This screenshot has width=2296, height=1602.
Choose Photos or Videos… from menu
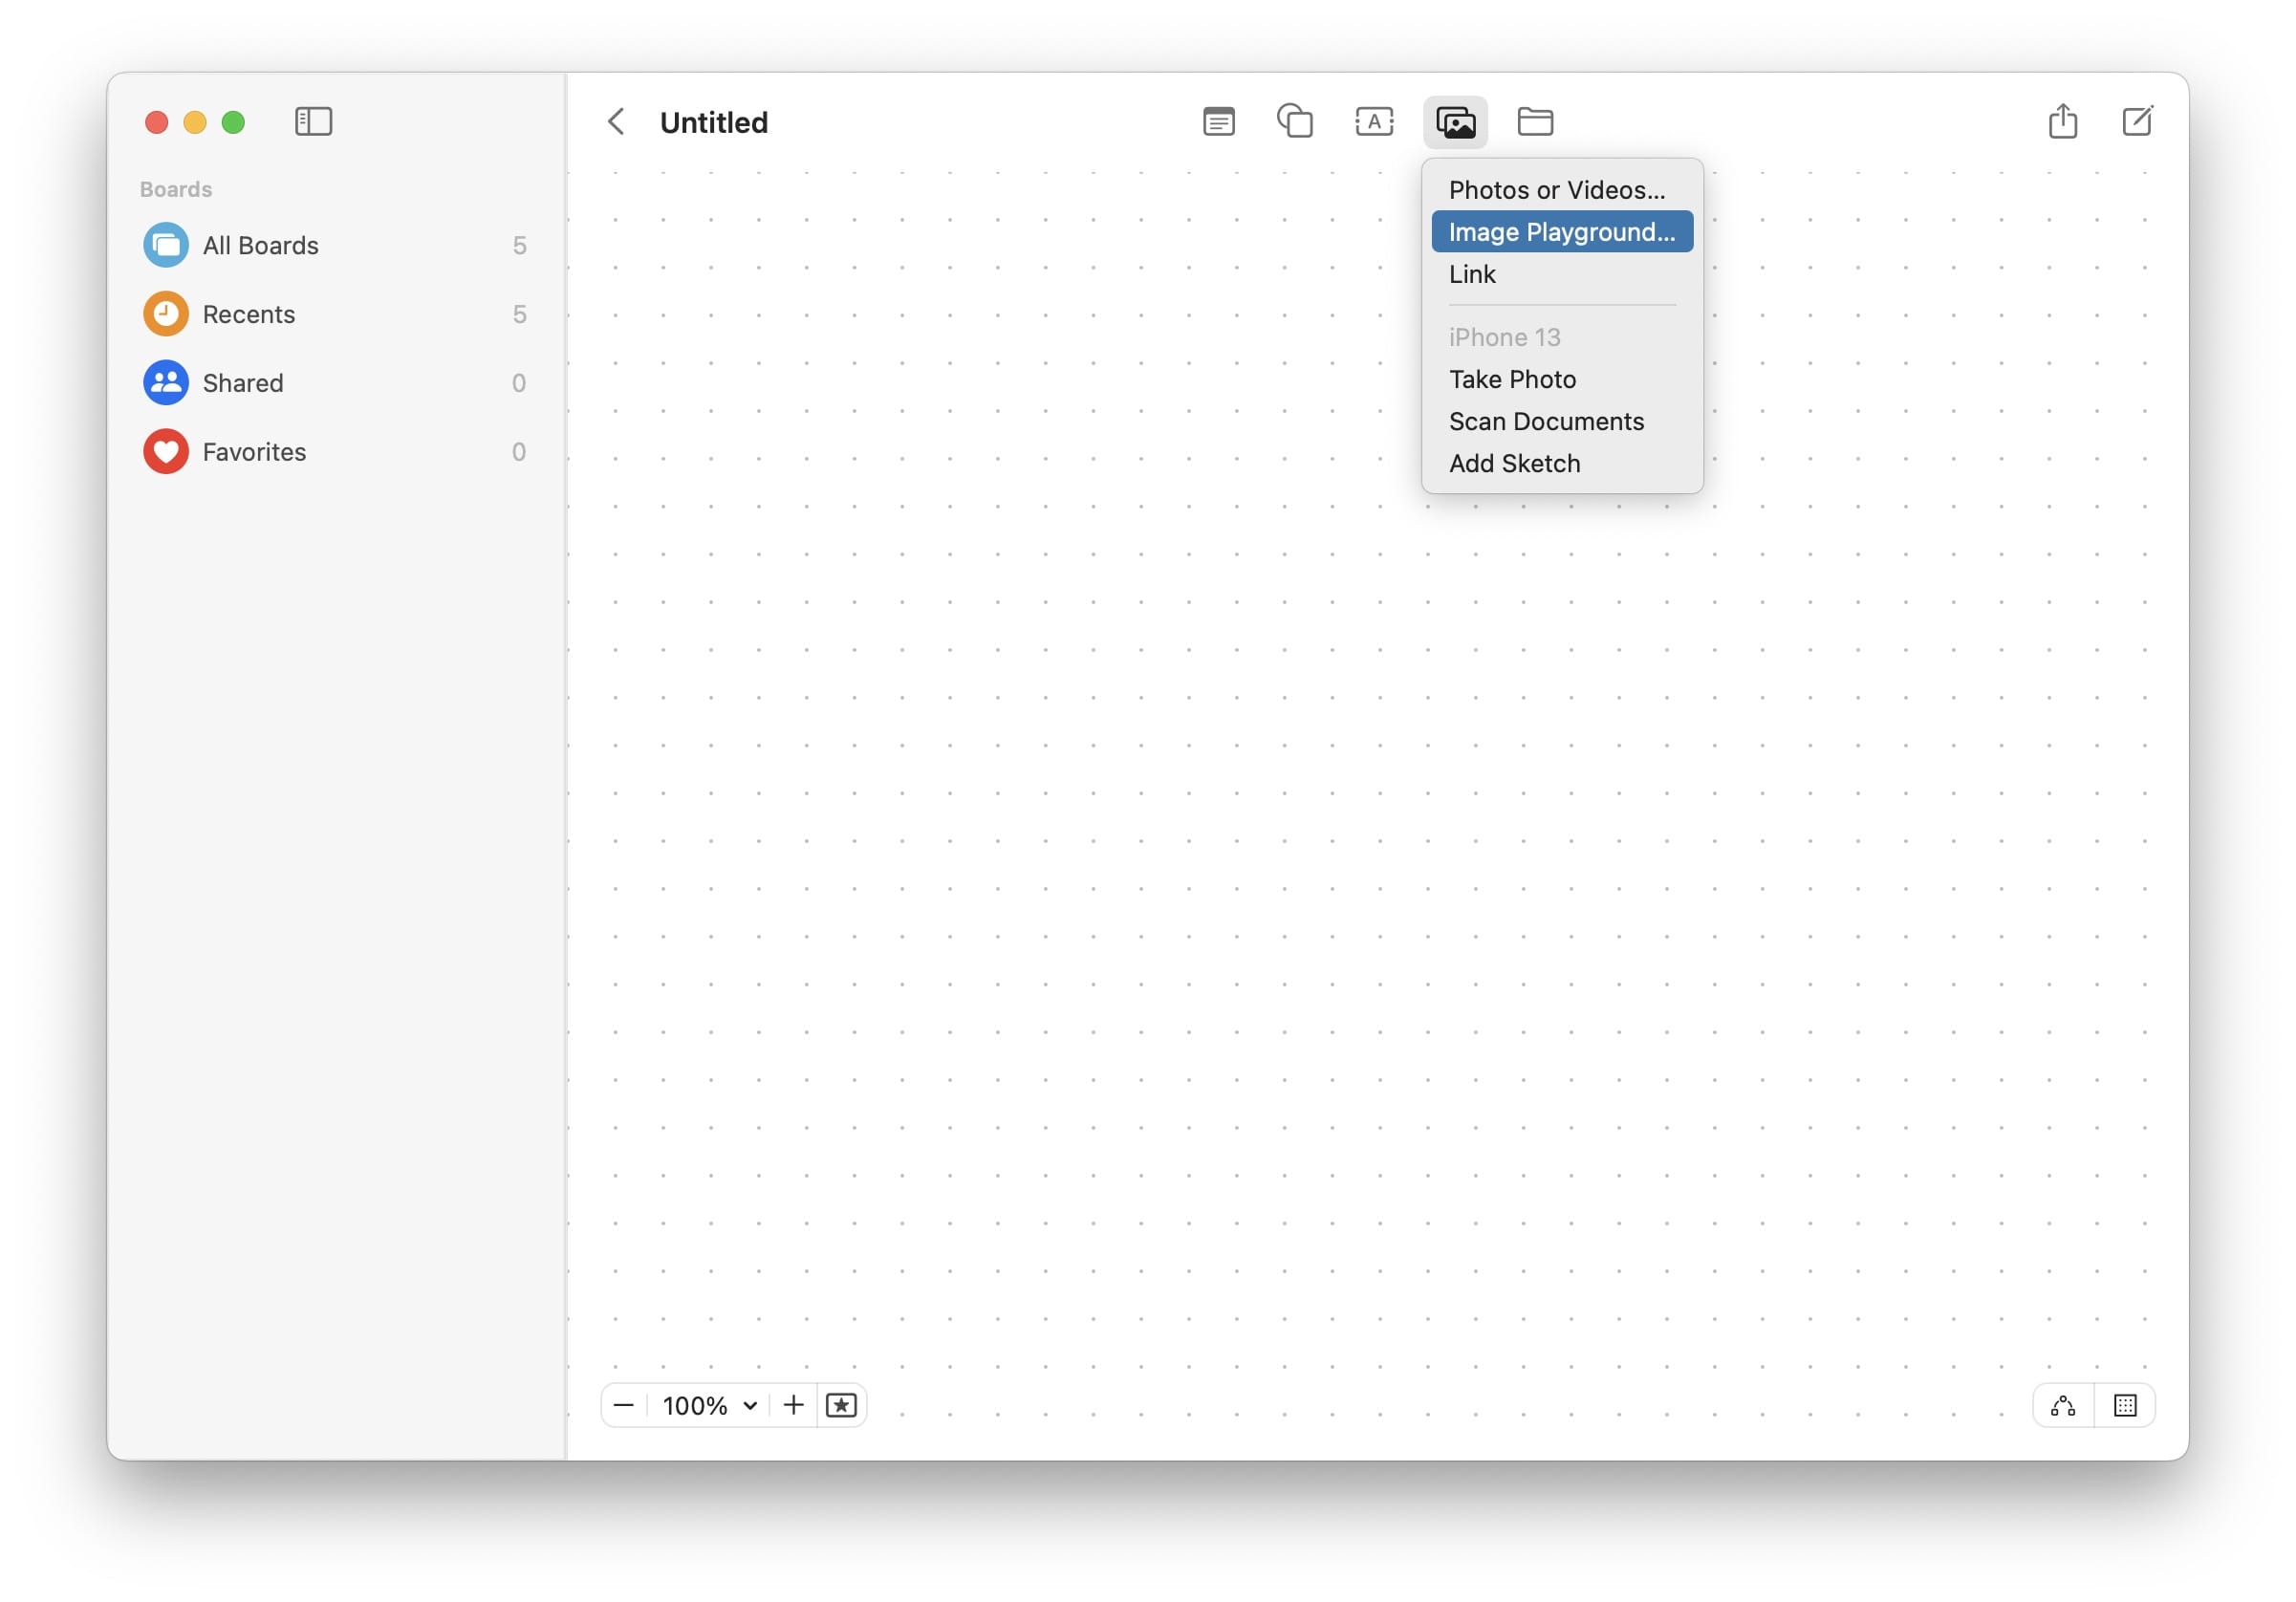pos(1561,190)
